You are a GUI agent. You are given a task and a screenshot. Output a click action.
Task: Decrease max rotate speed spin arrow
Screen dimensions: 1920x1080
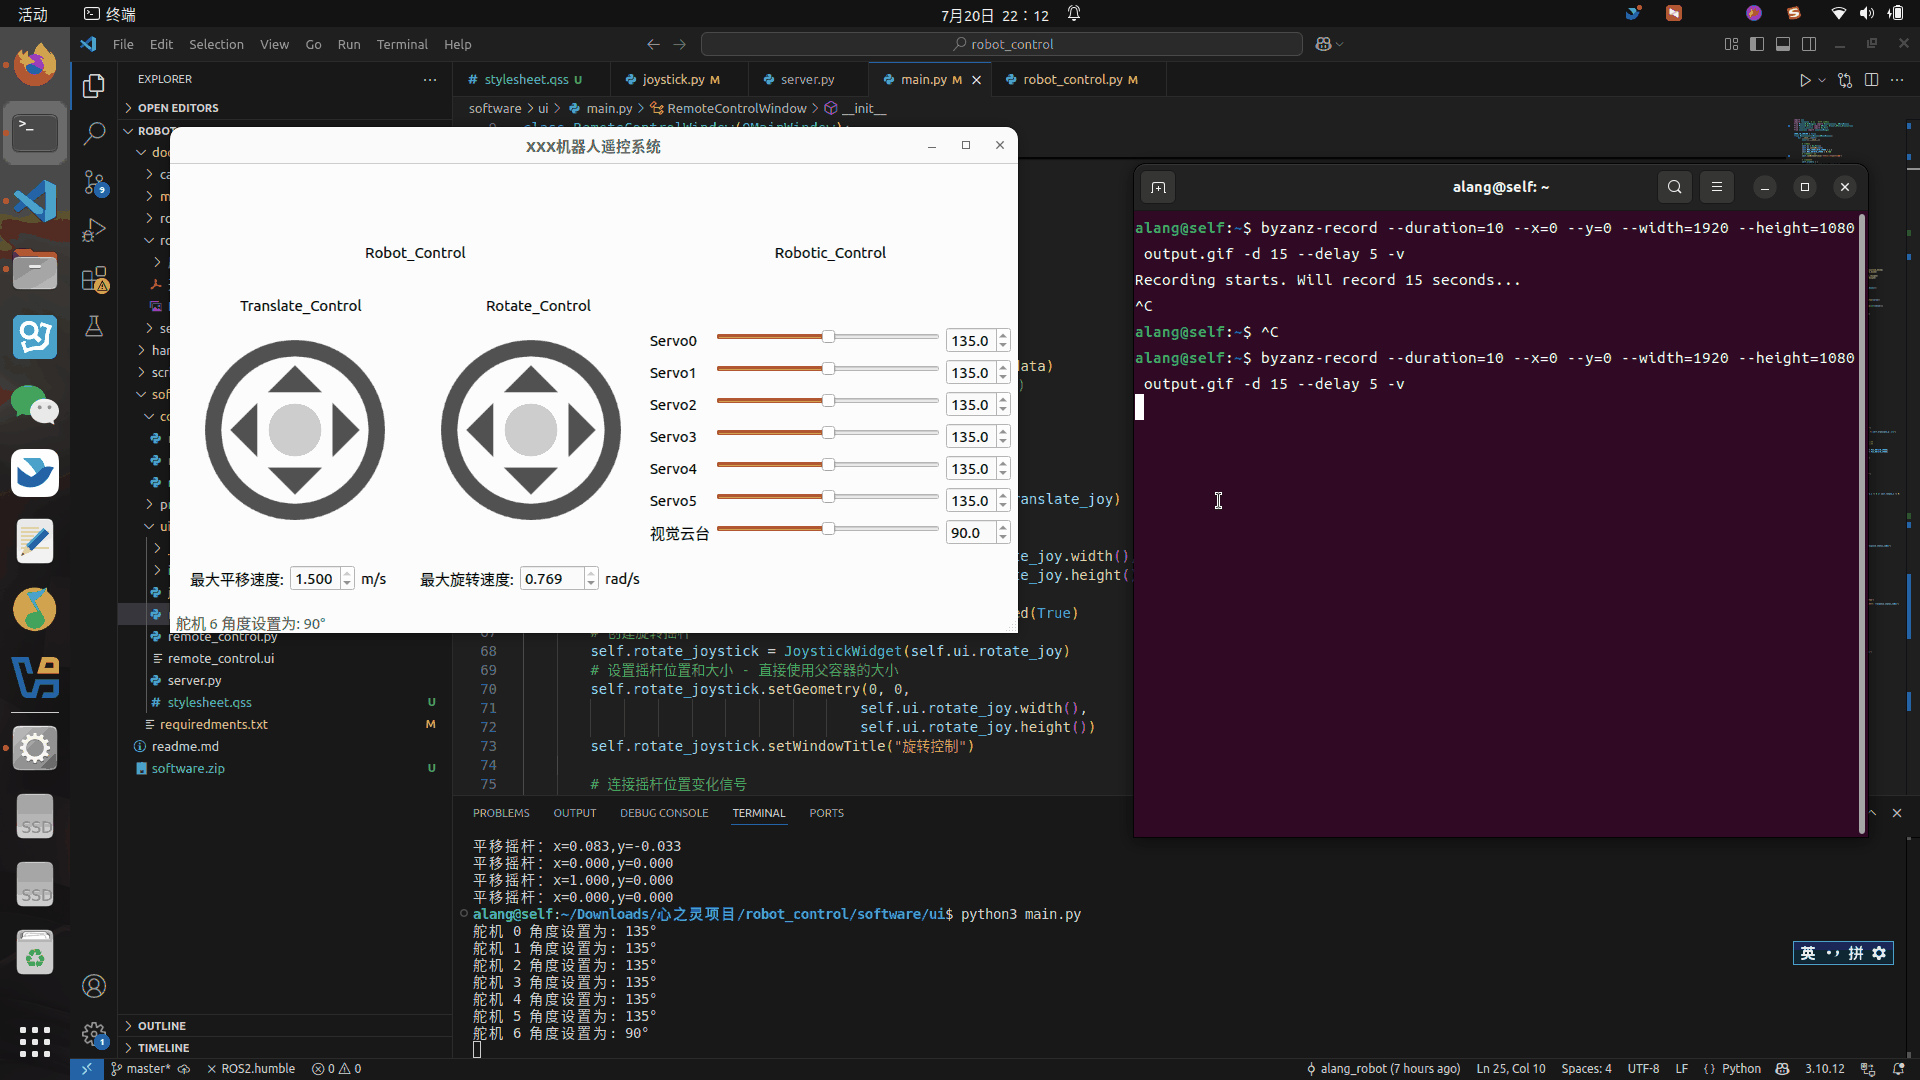point(591,584)
